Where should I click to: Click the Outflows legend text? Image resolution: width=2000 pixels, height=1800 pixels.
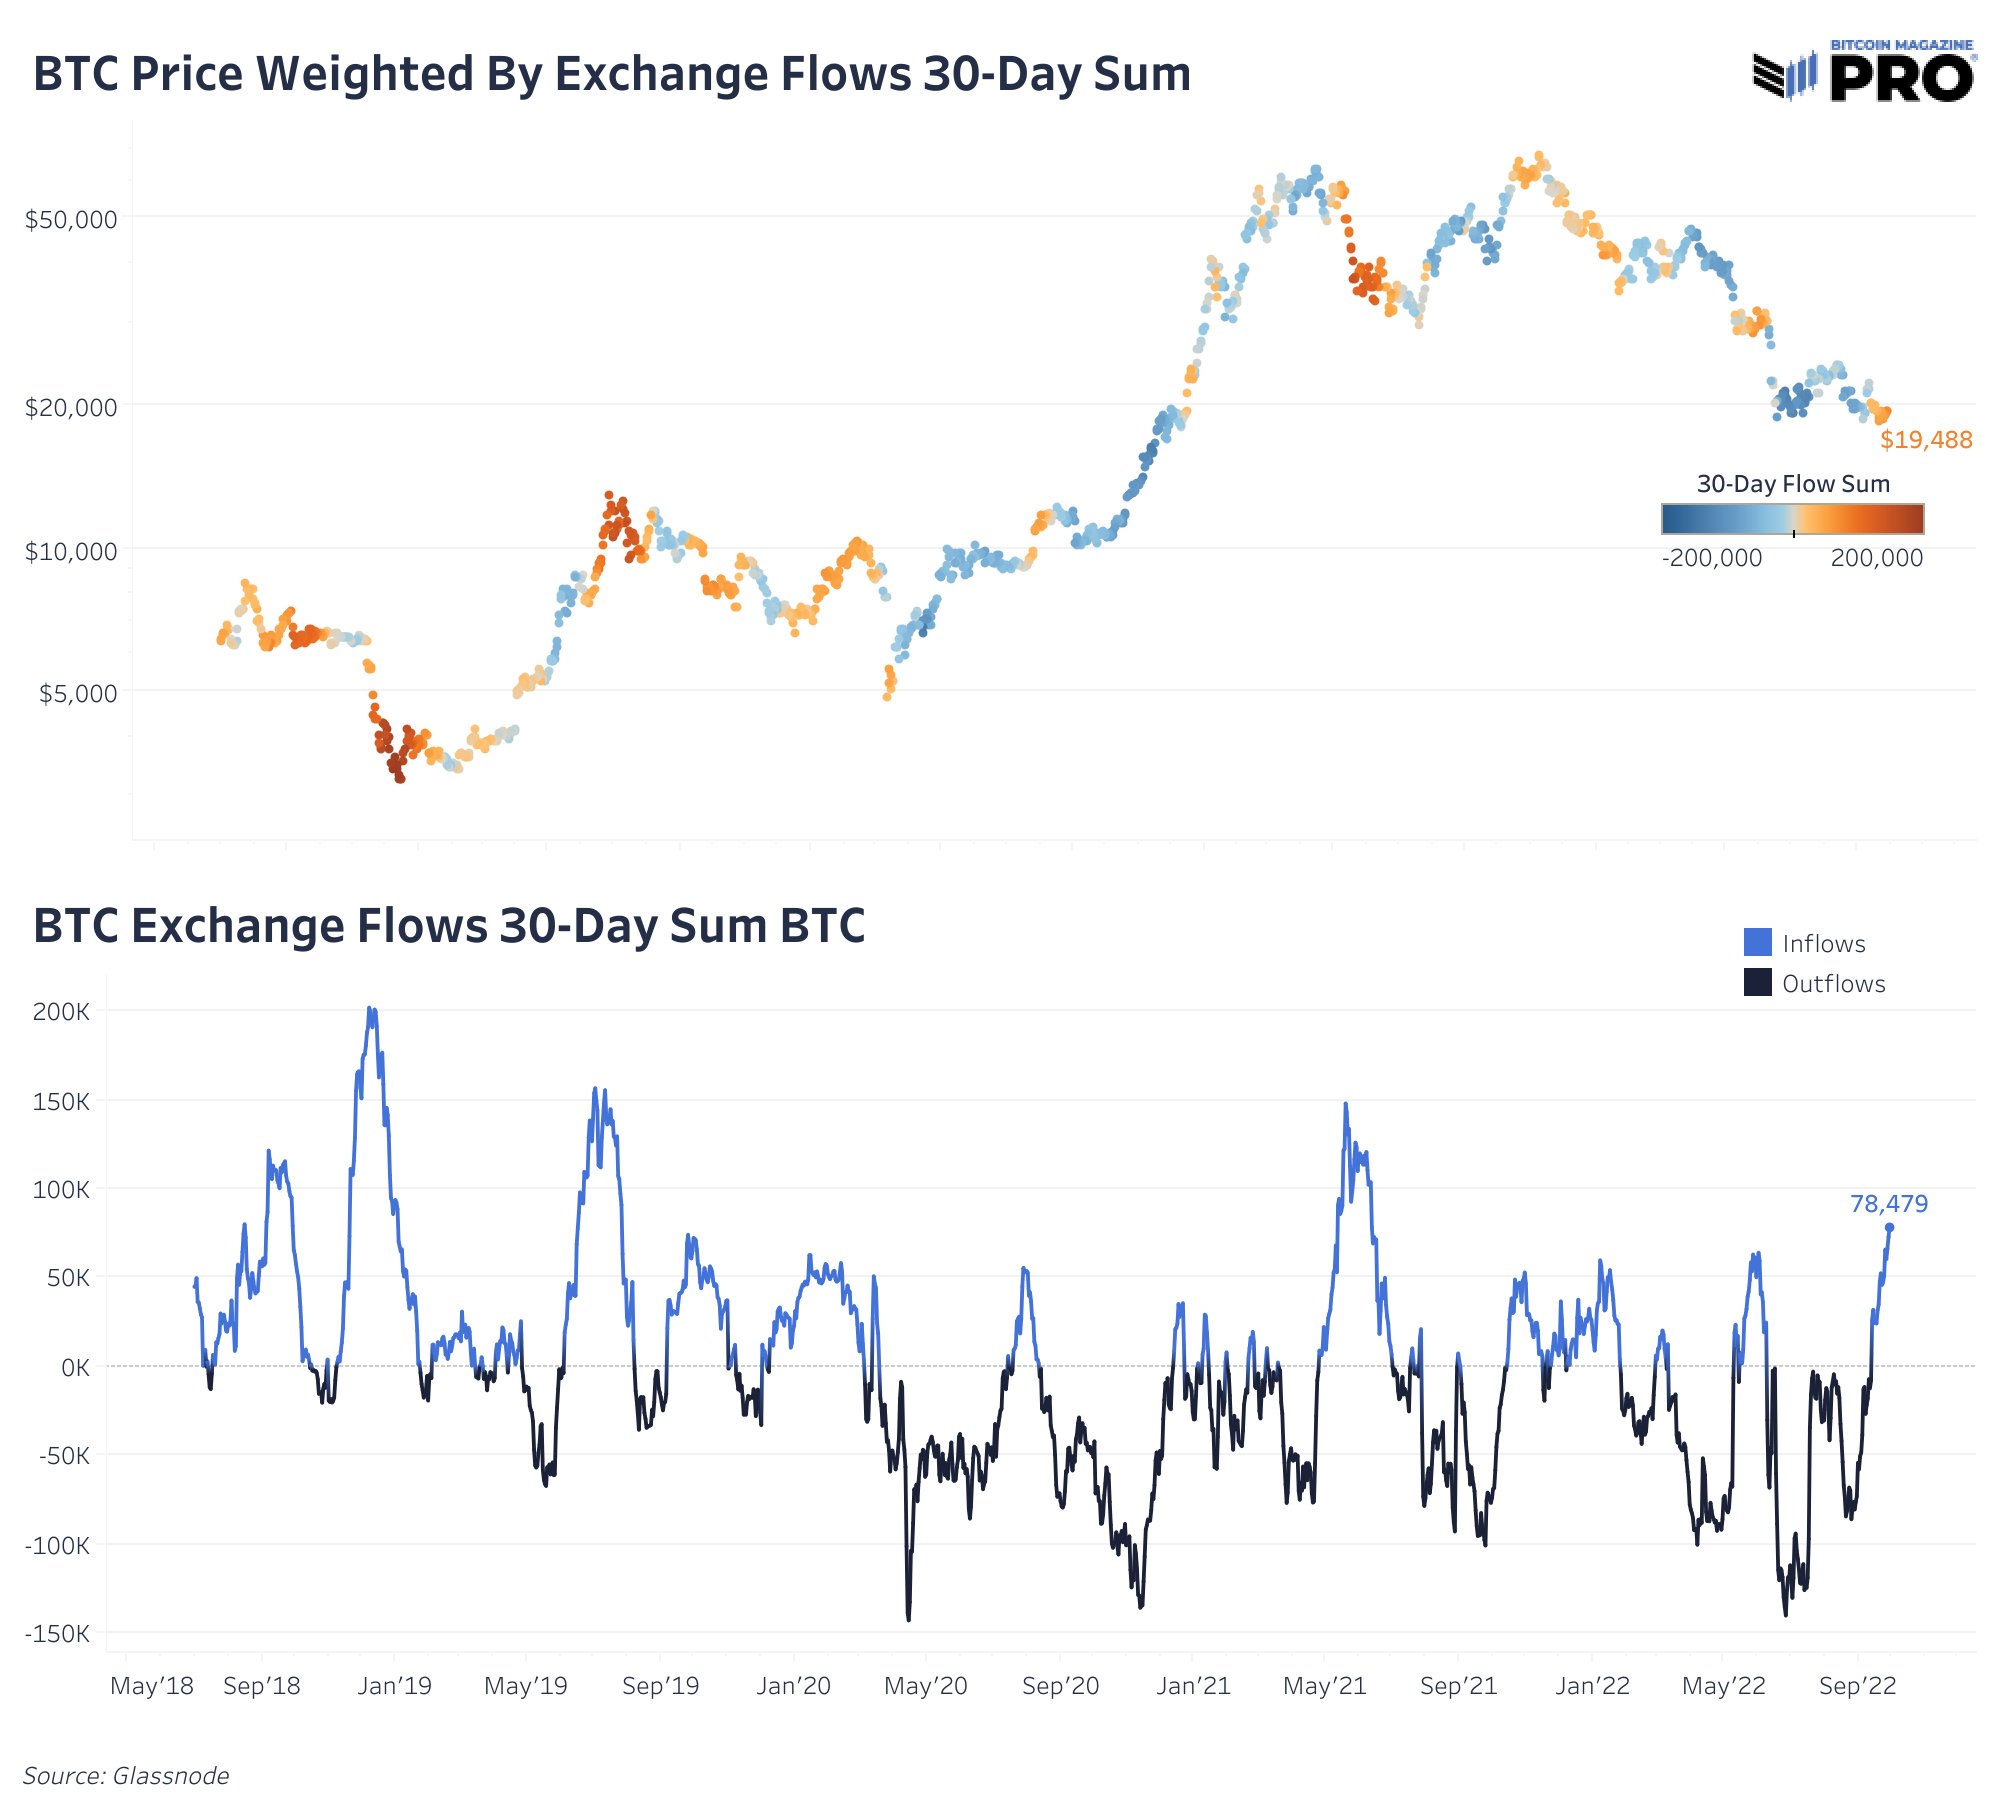point(1834,983)
